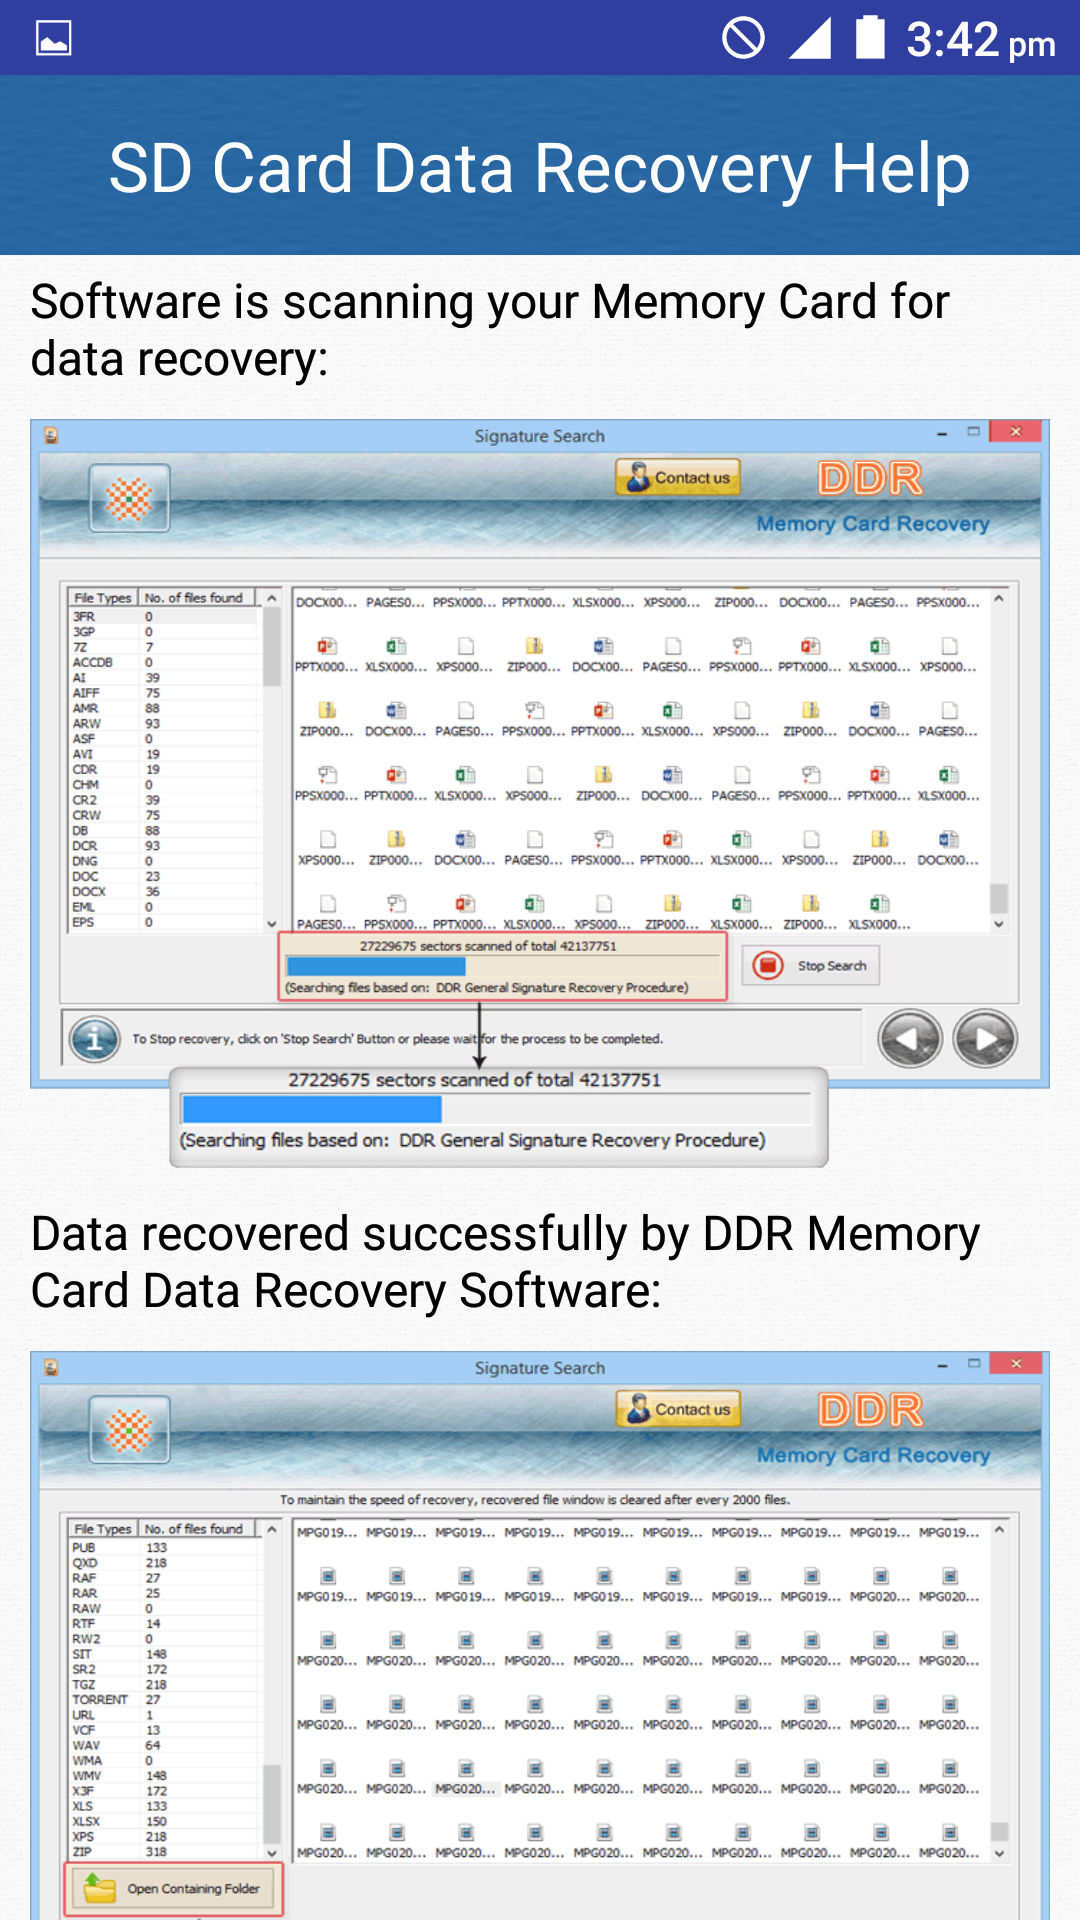Click scroll-down arrow of second file grid

(x=998, y=1853)
